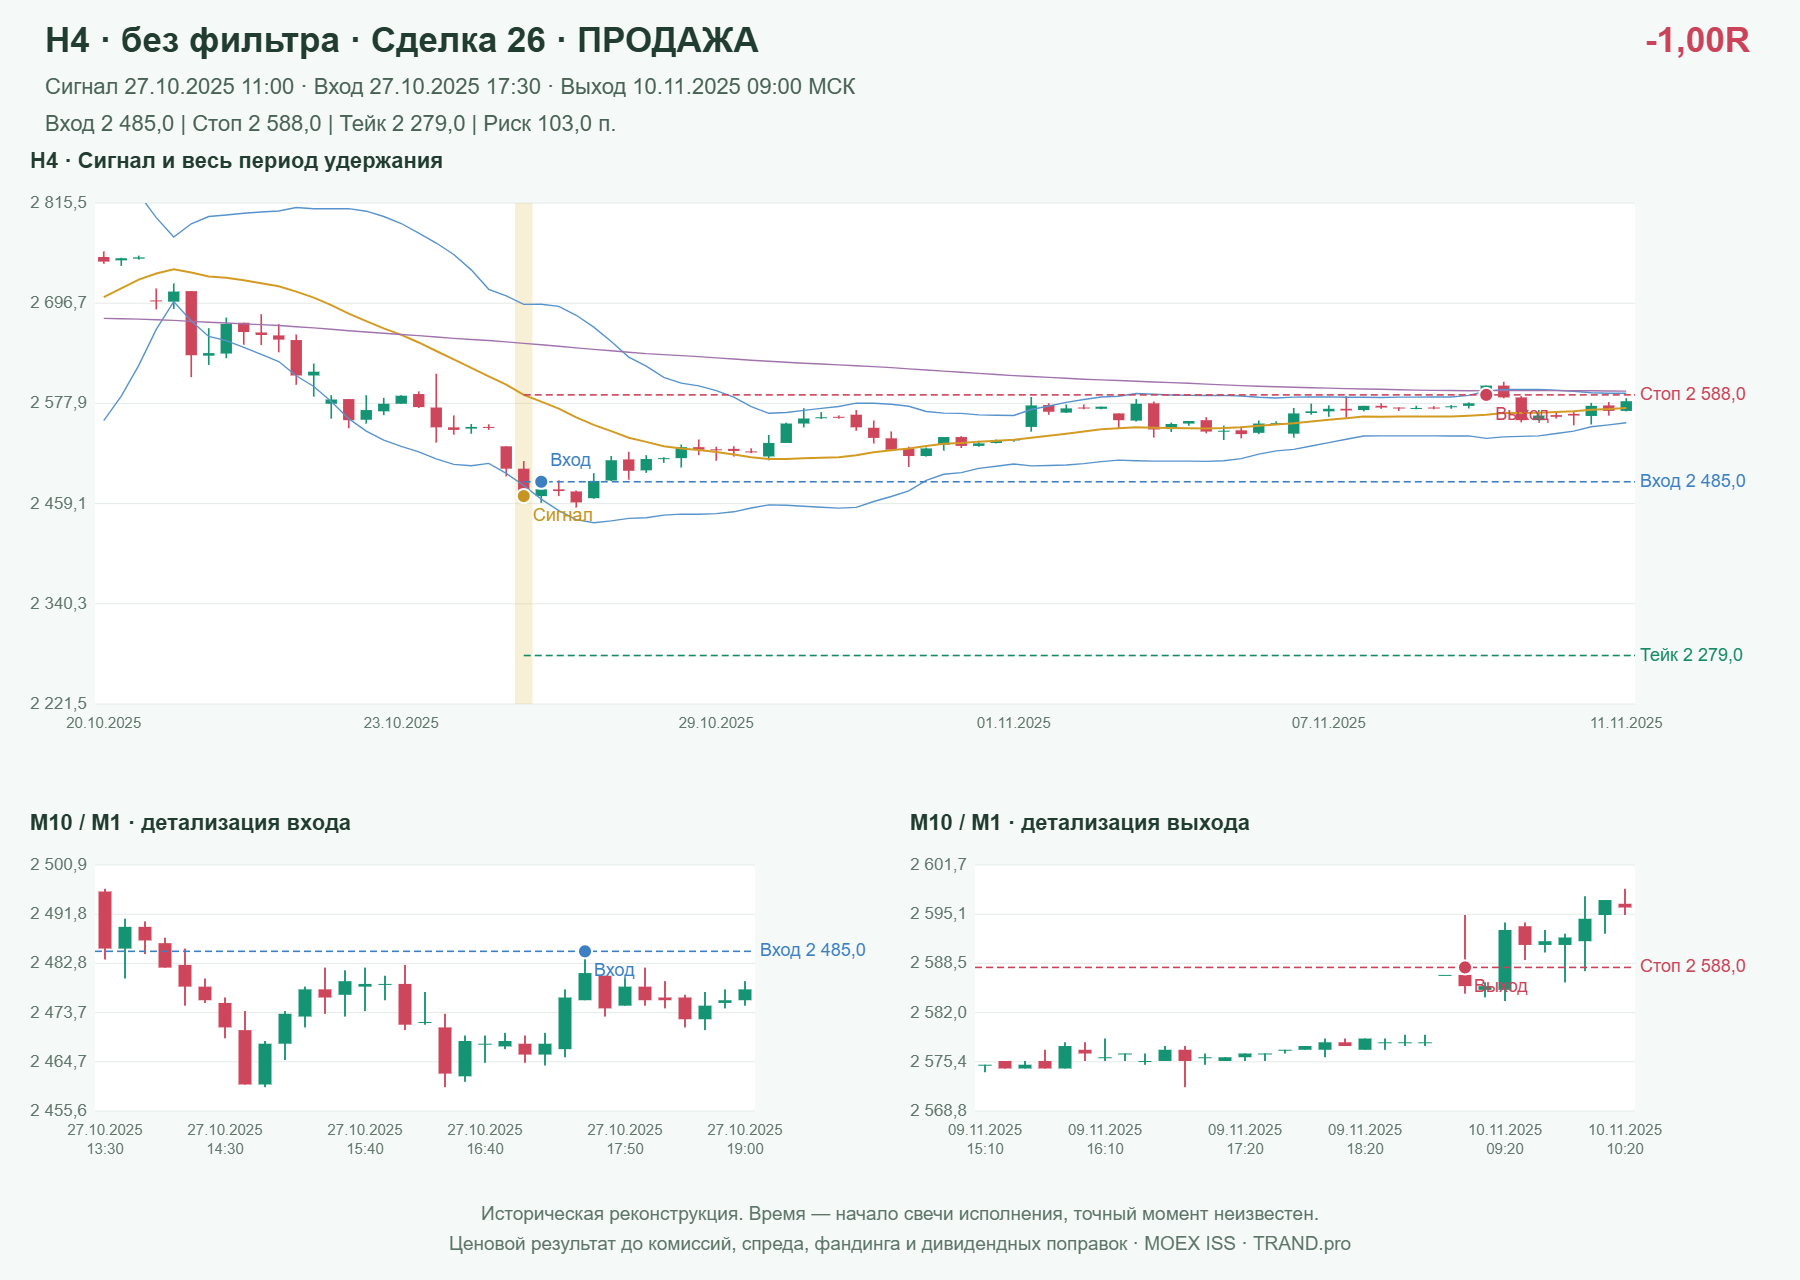Click the 'Вход 2 485,0 | Стоп 2 588,0' parameters line

[x=330, y=124]
